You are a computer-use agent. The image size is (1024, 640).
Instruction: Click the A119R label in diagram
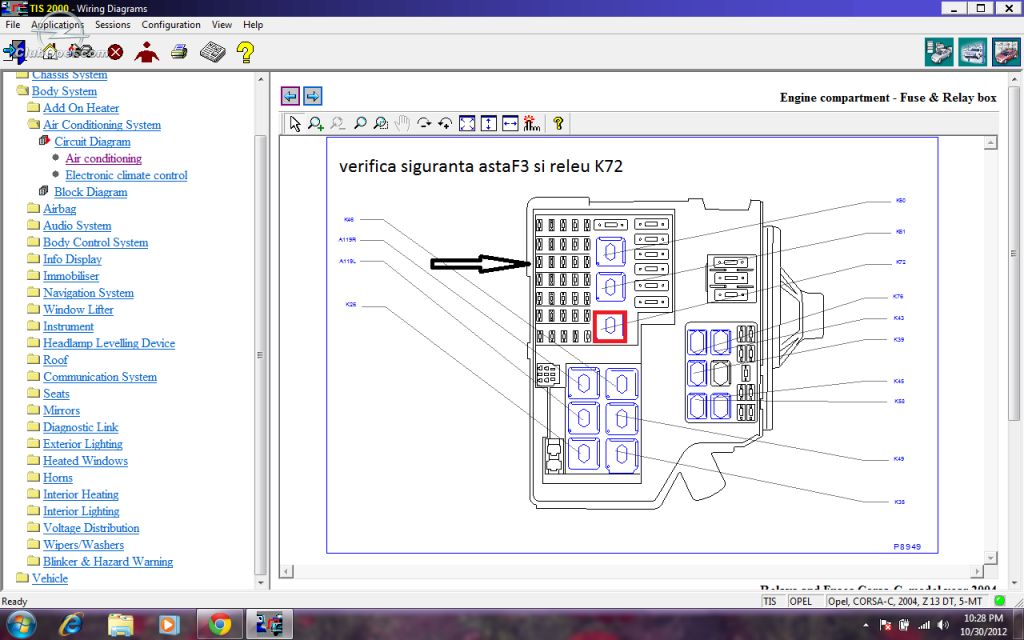pyautogui.click(x=347, y=240)
